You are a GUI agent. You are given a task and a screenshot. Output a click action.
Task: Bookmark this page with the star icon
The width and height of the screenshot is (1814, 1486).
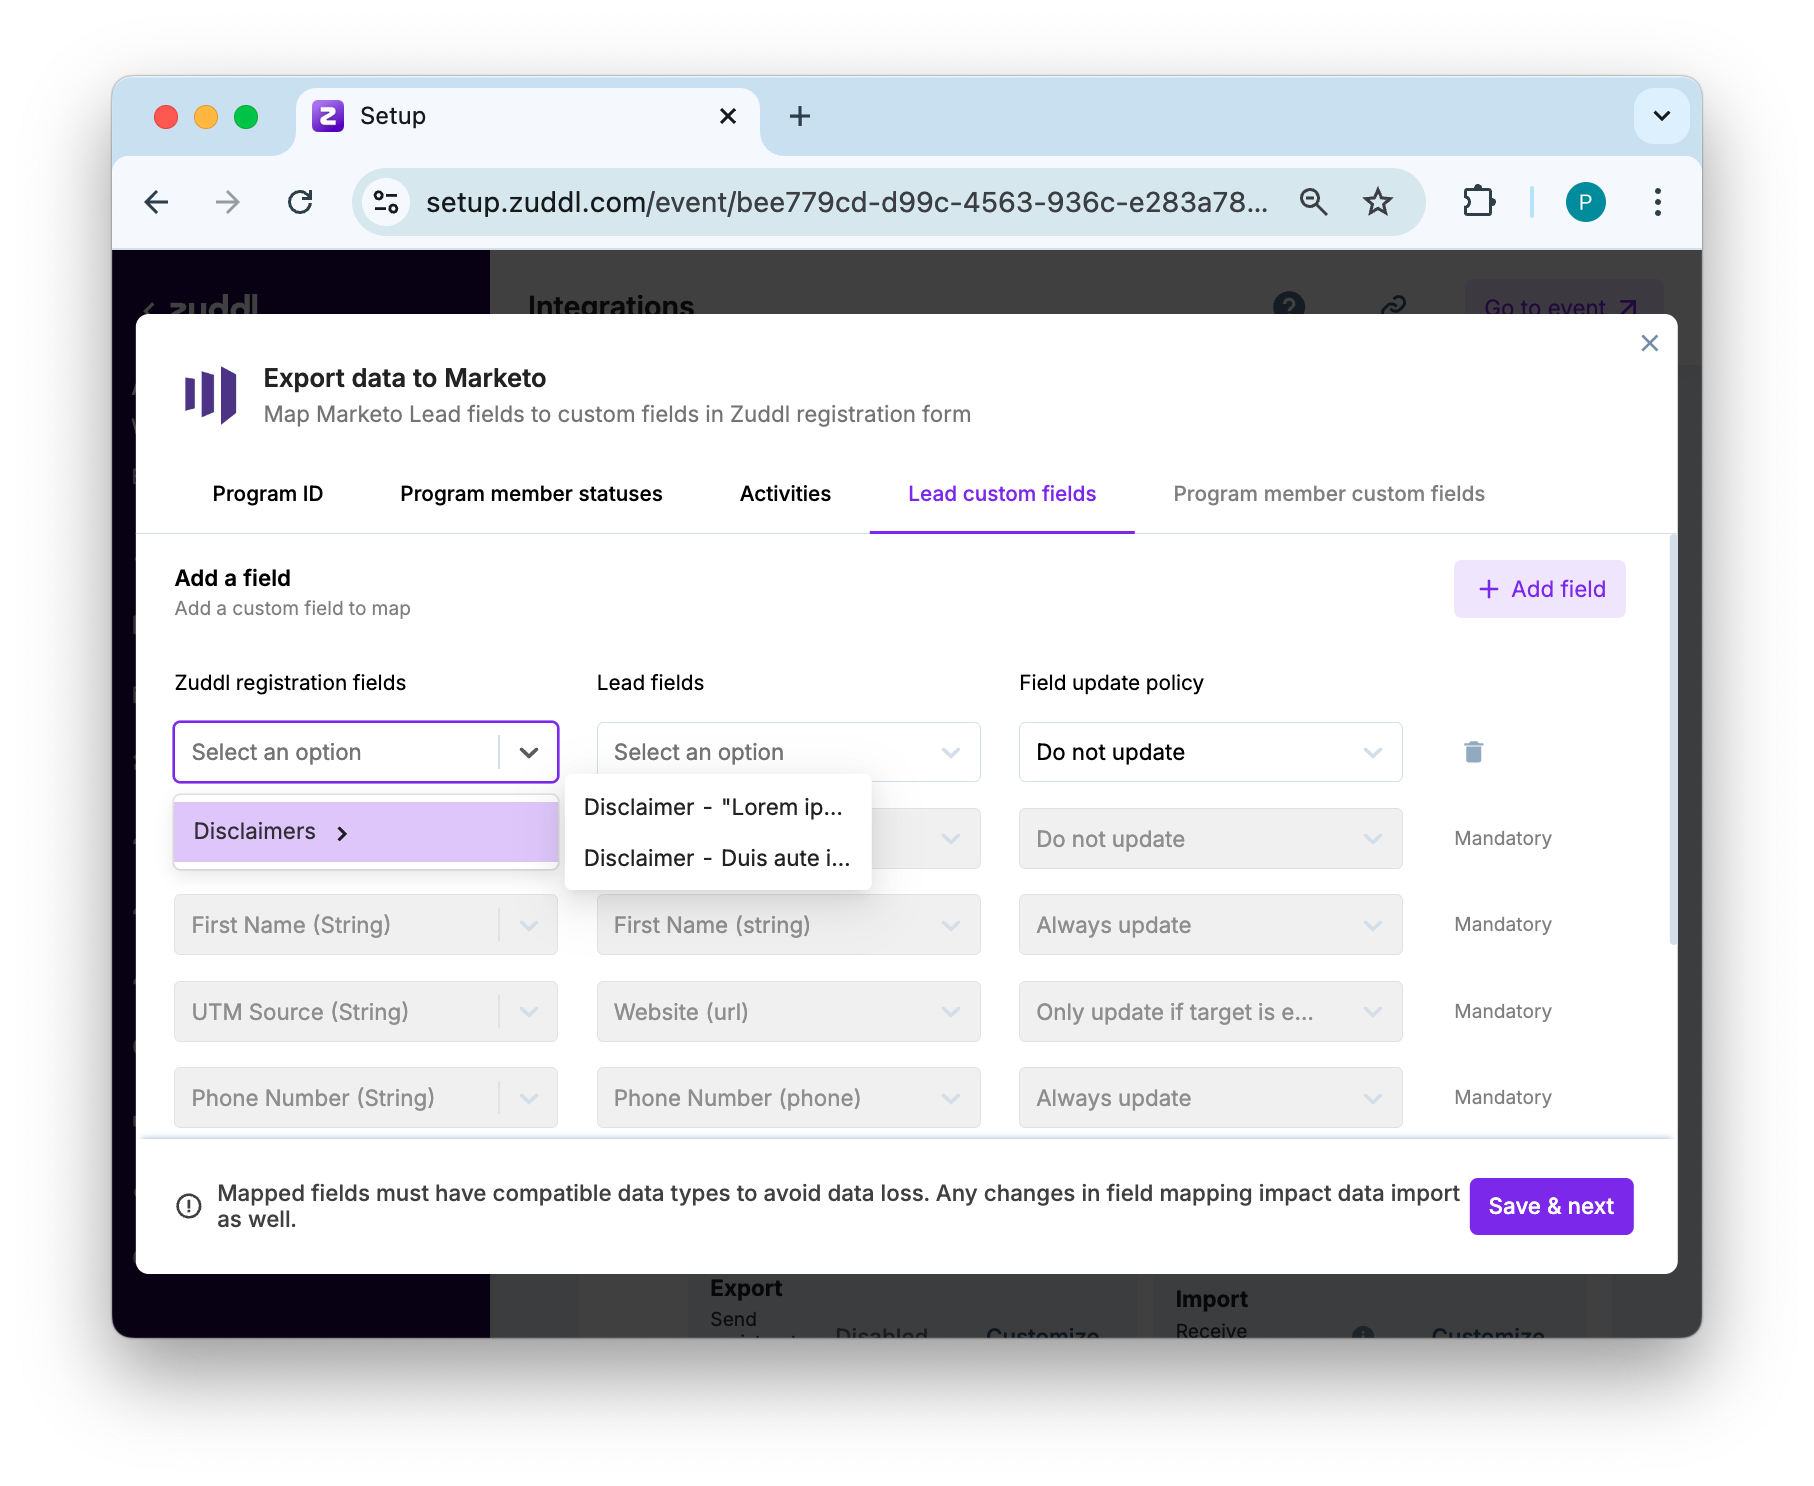pyautogui.click(x=1377, y=202)
